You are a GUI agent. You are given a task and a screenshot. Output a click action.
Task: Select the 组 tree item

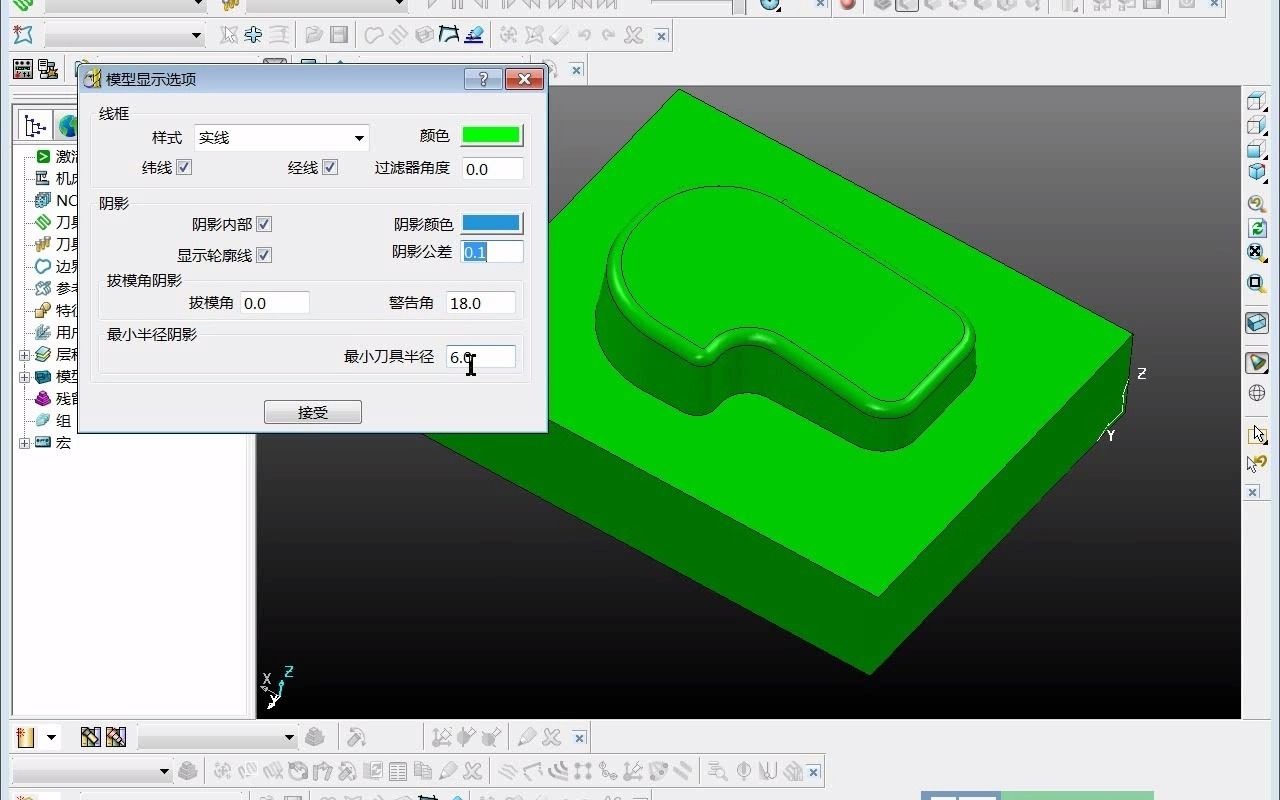[x=53, y=420]
